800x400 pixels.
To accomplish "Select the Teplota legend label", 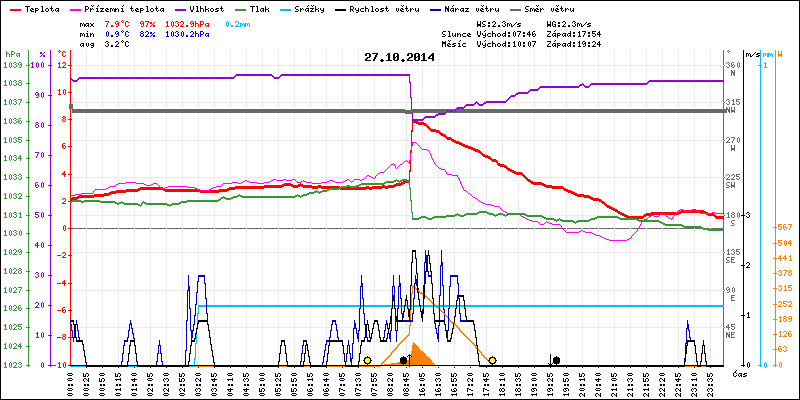I will coord(42,9).
